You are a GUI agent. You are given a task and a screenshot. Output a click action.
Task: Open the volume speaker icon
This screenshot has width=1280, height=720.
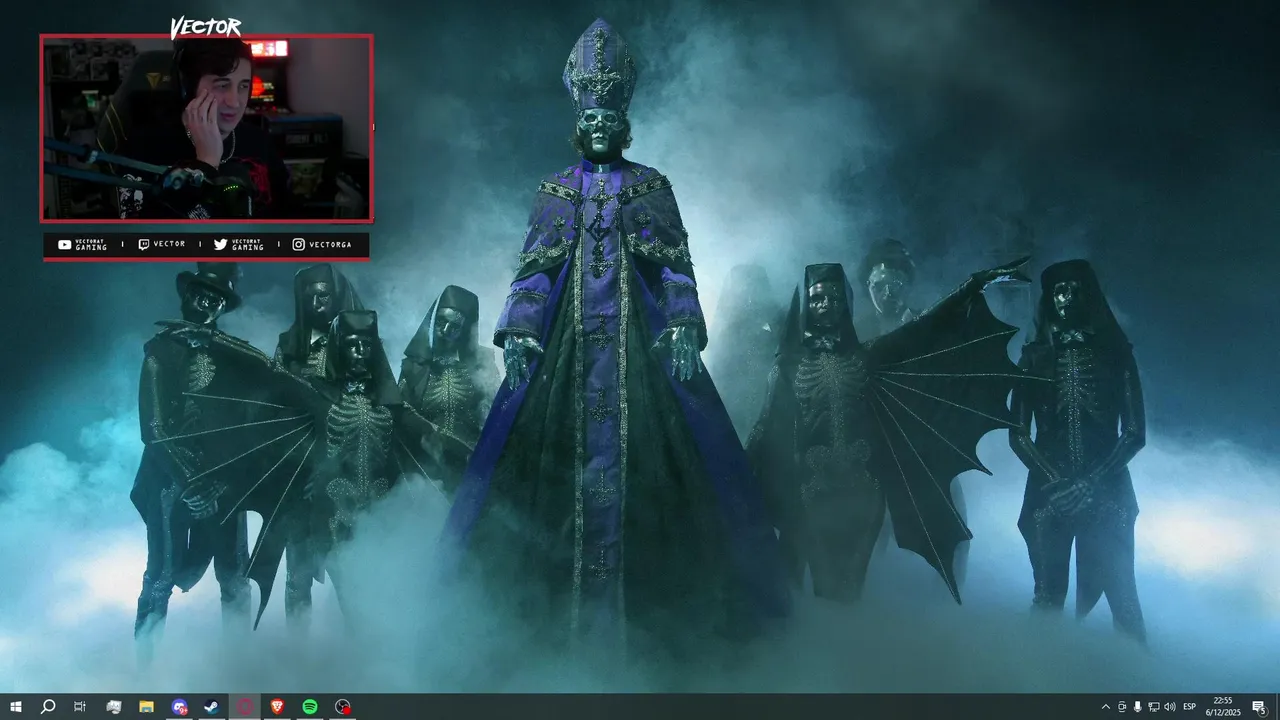(1170, 707)
